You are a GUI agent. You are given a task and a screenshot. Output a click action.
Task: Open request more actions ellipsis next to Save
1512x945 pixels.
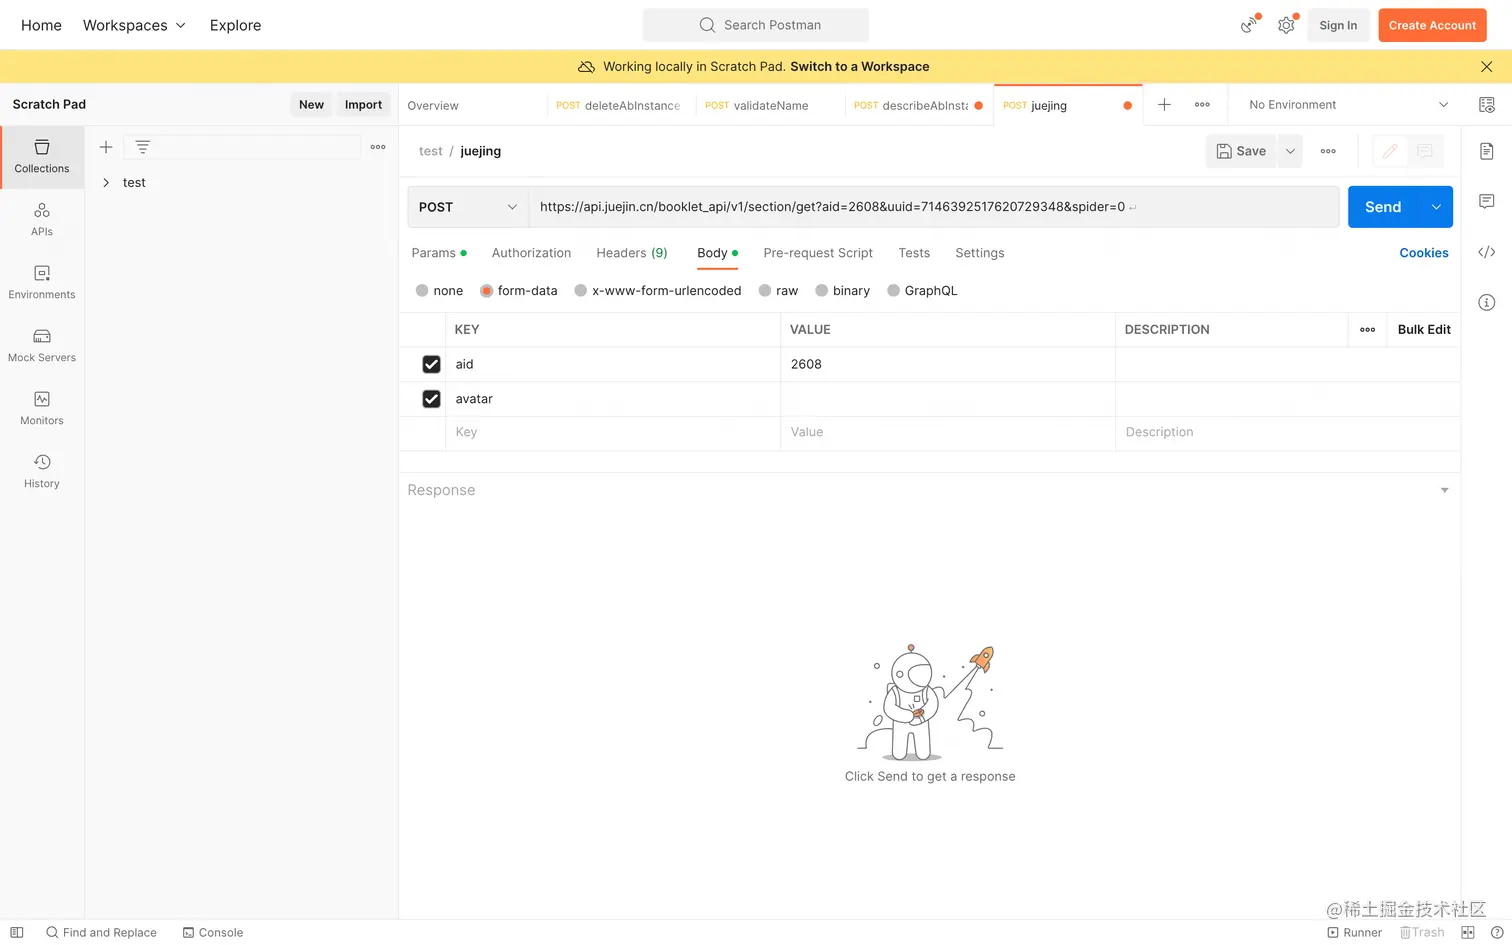pyautogui.click(x=1328, y=151)
